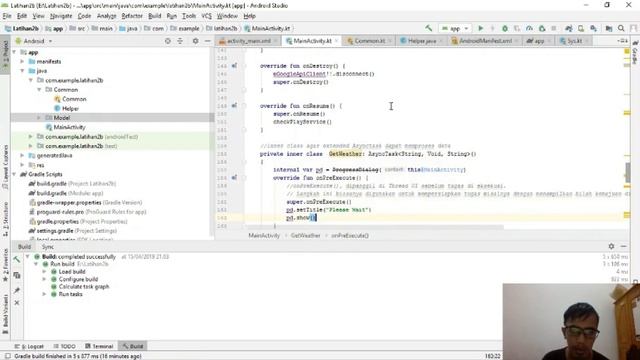Open the Android project view dropdown

tap(34, 41)
